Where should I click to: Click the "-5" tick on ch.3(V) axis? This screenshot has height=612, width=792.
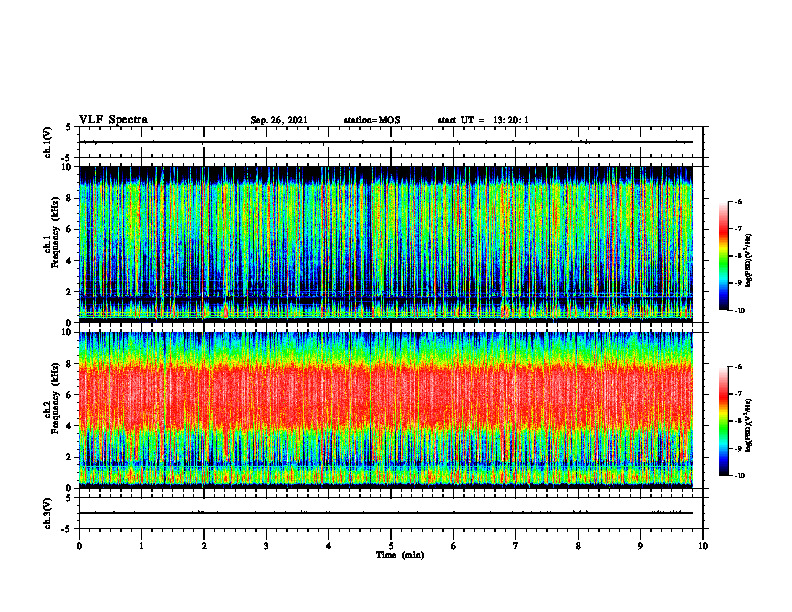(x=67, y=529)
